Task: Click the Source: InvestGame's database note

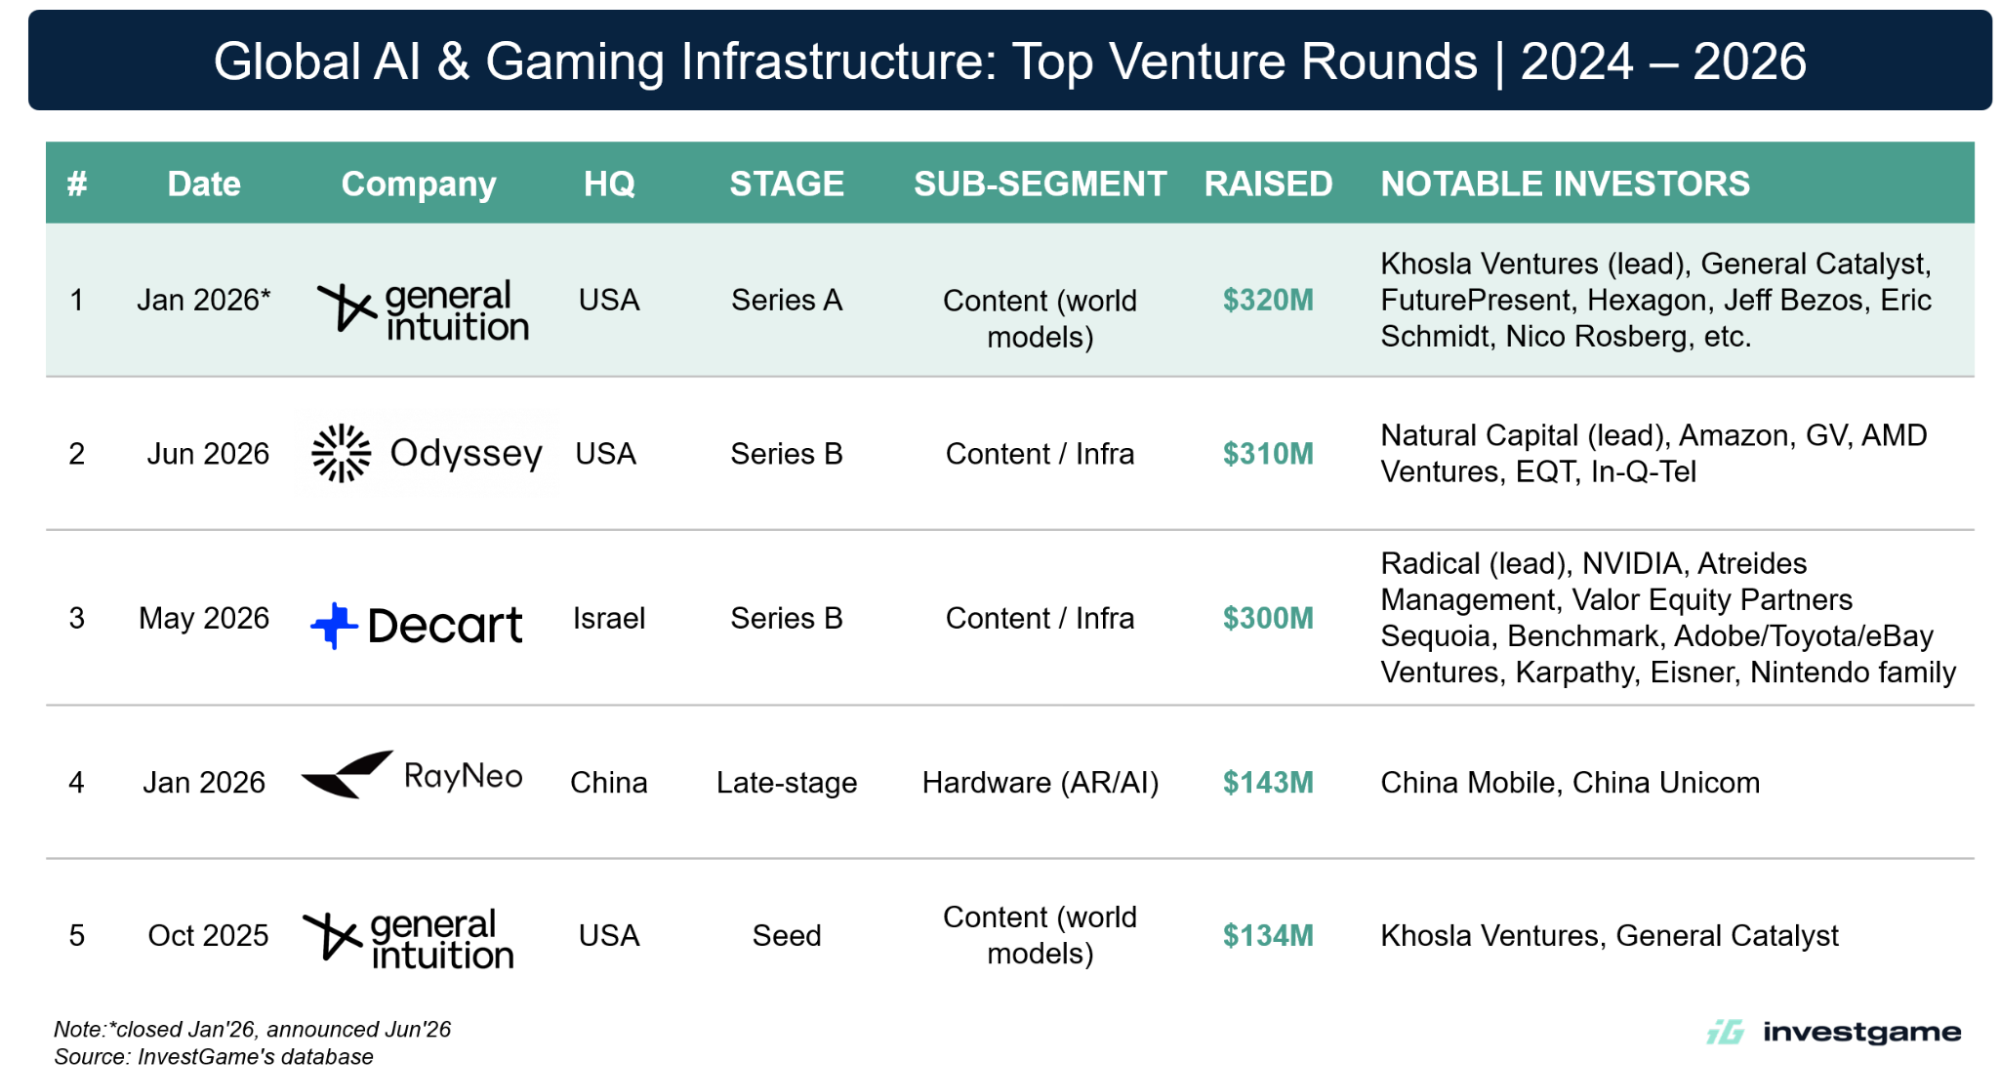Action: point(214,1057)
